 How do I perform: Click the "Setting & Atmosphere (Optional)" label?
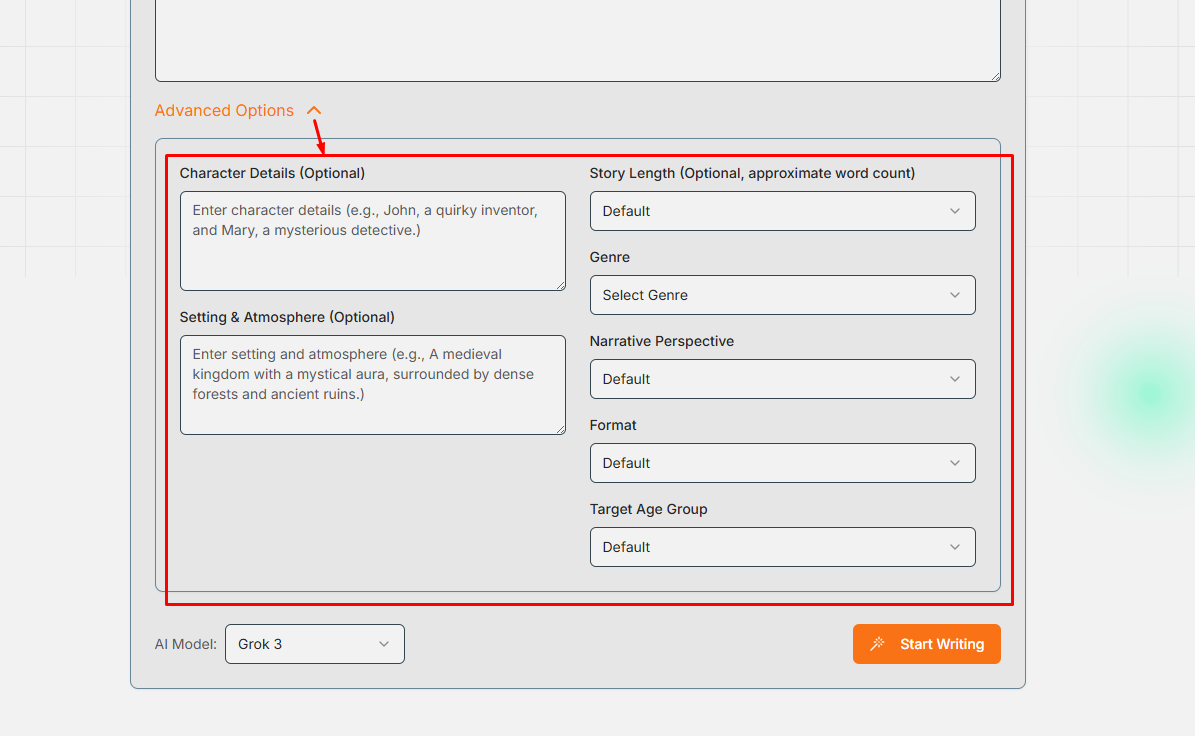(287, 317)
